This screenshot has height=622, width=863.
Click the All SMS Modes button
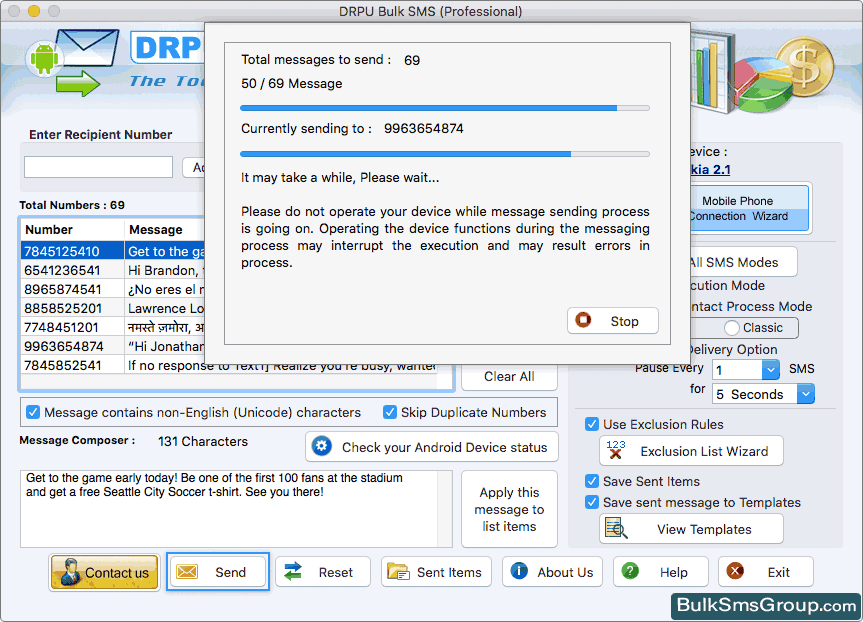pyautogui.click(x=743, y=262)
